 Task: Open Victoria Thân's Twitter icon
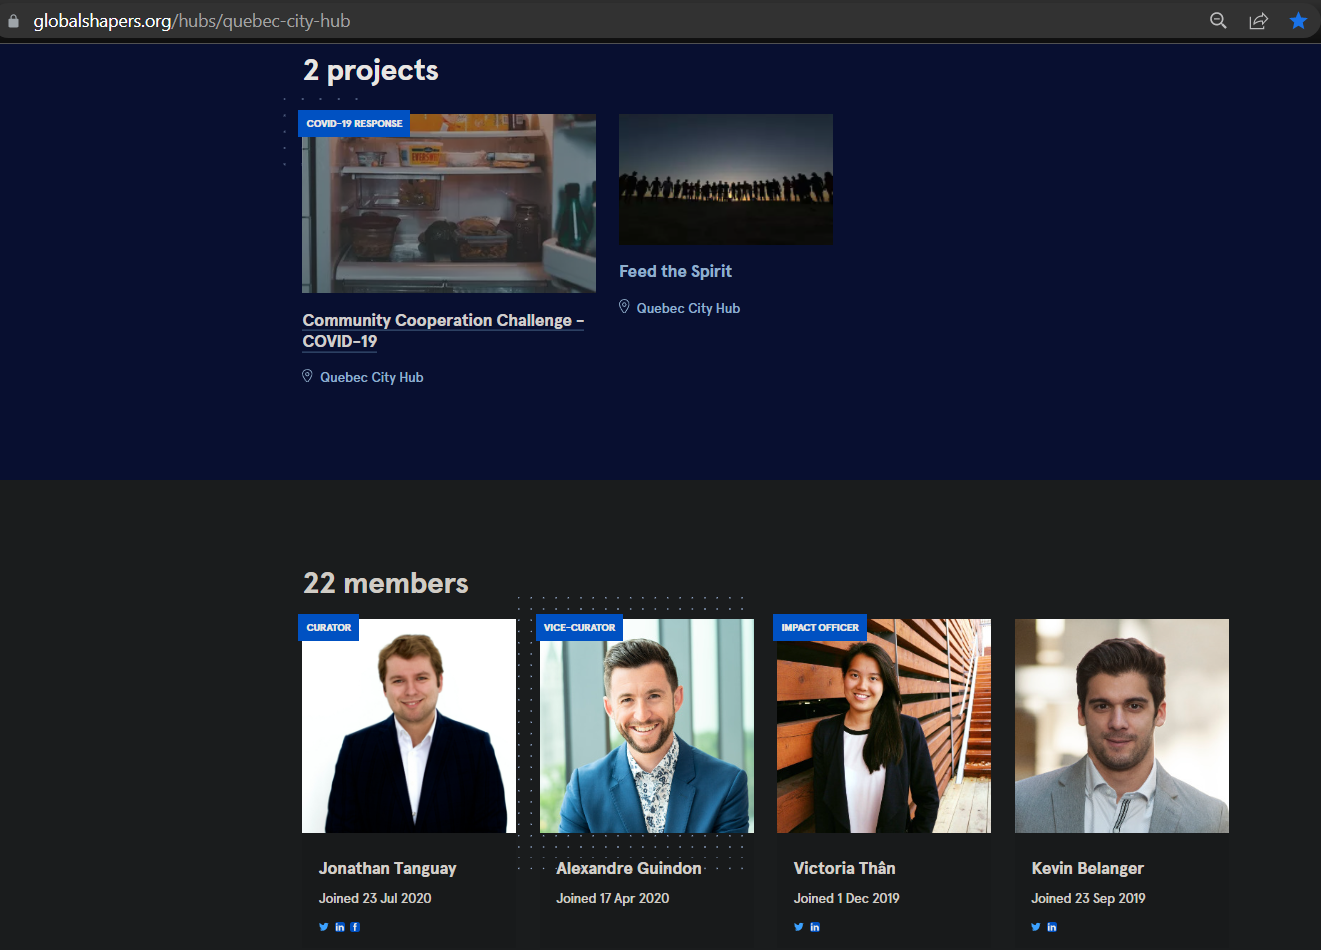pos(799,927)
